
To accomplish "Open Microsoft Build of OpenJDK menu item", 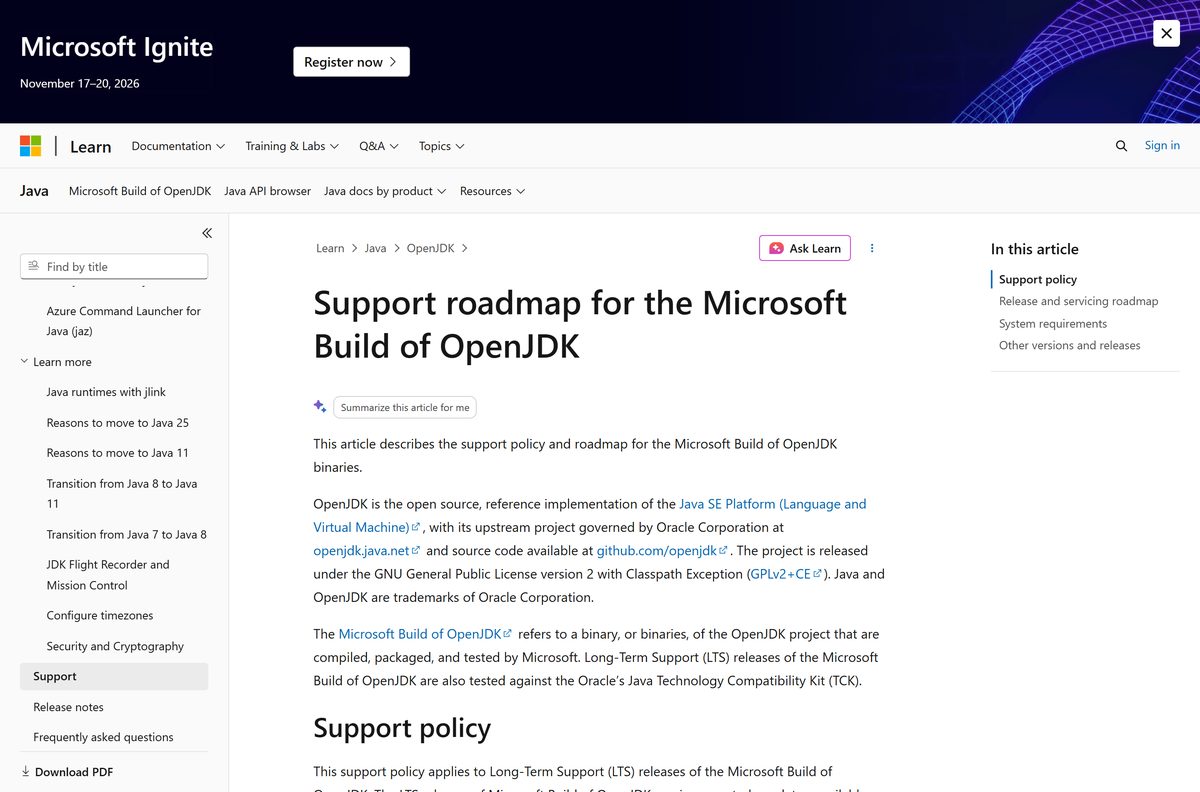I will tap(140, 191).
